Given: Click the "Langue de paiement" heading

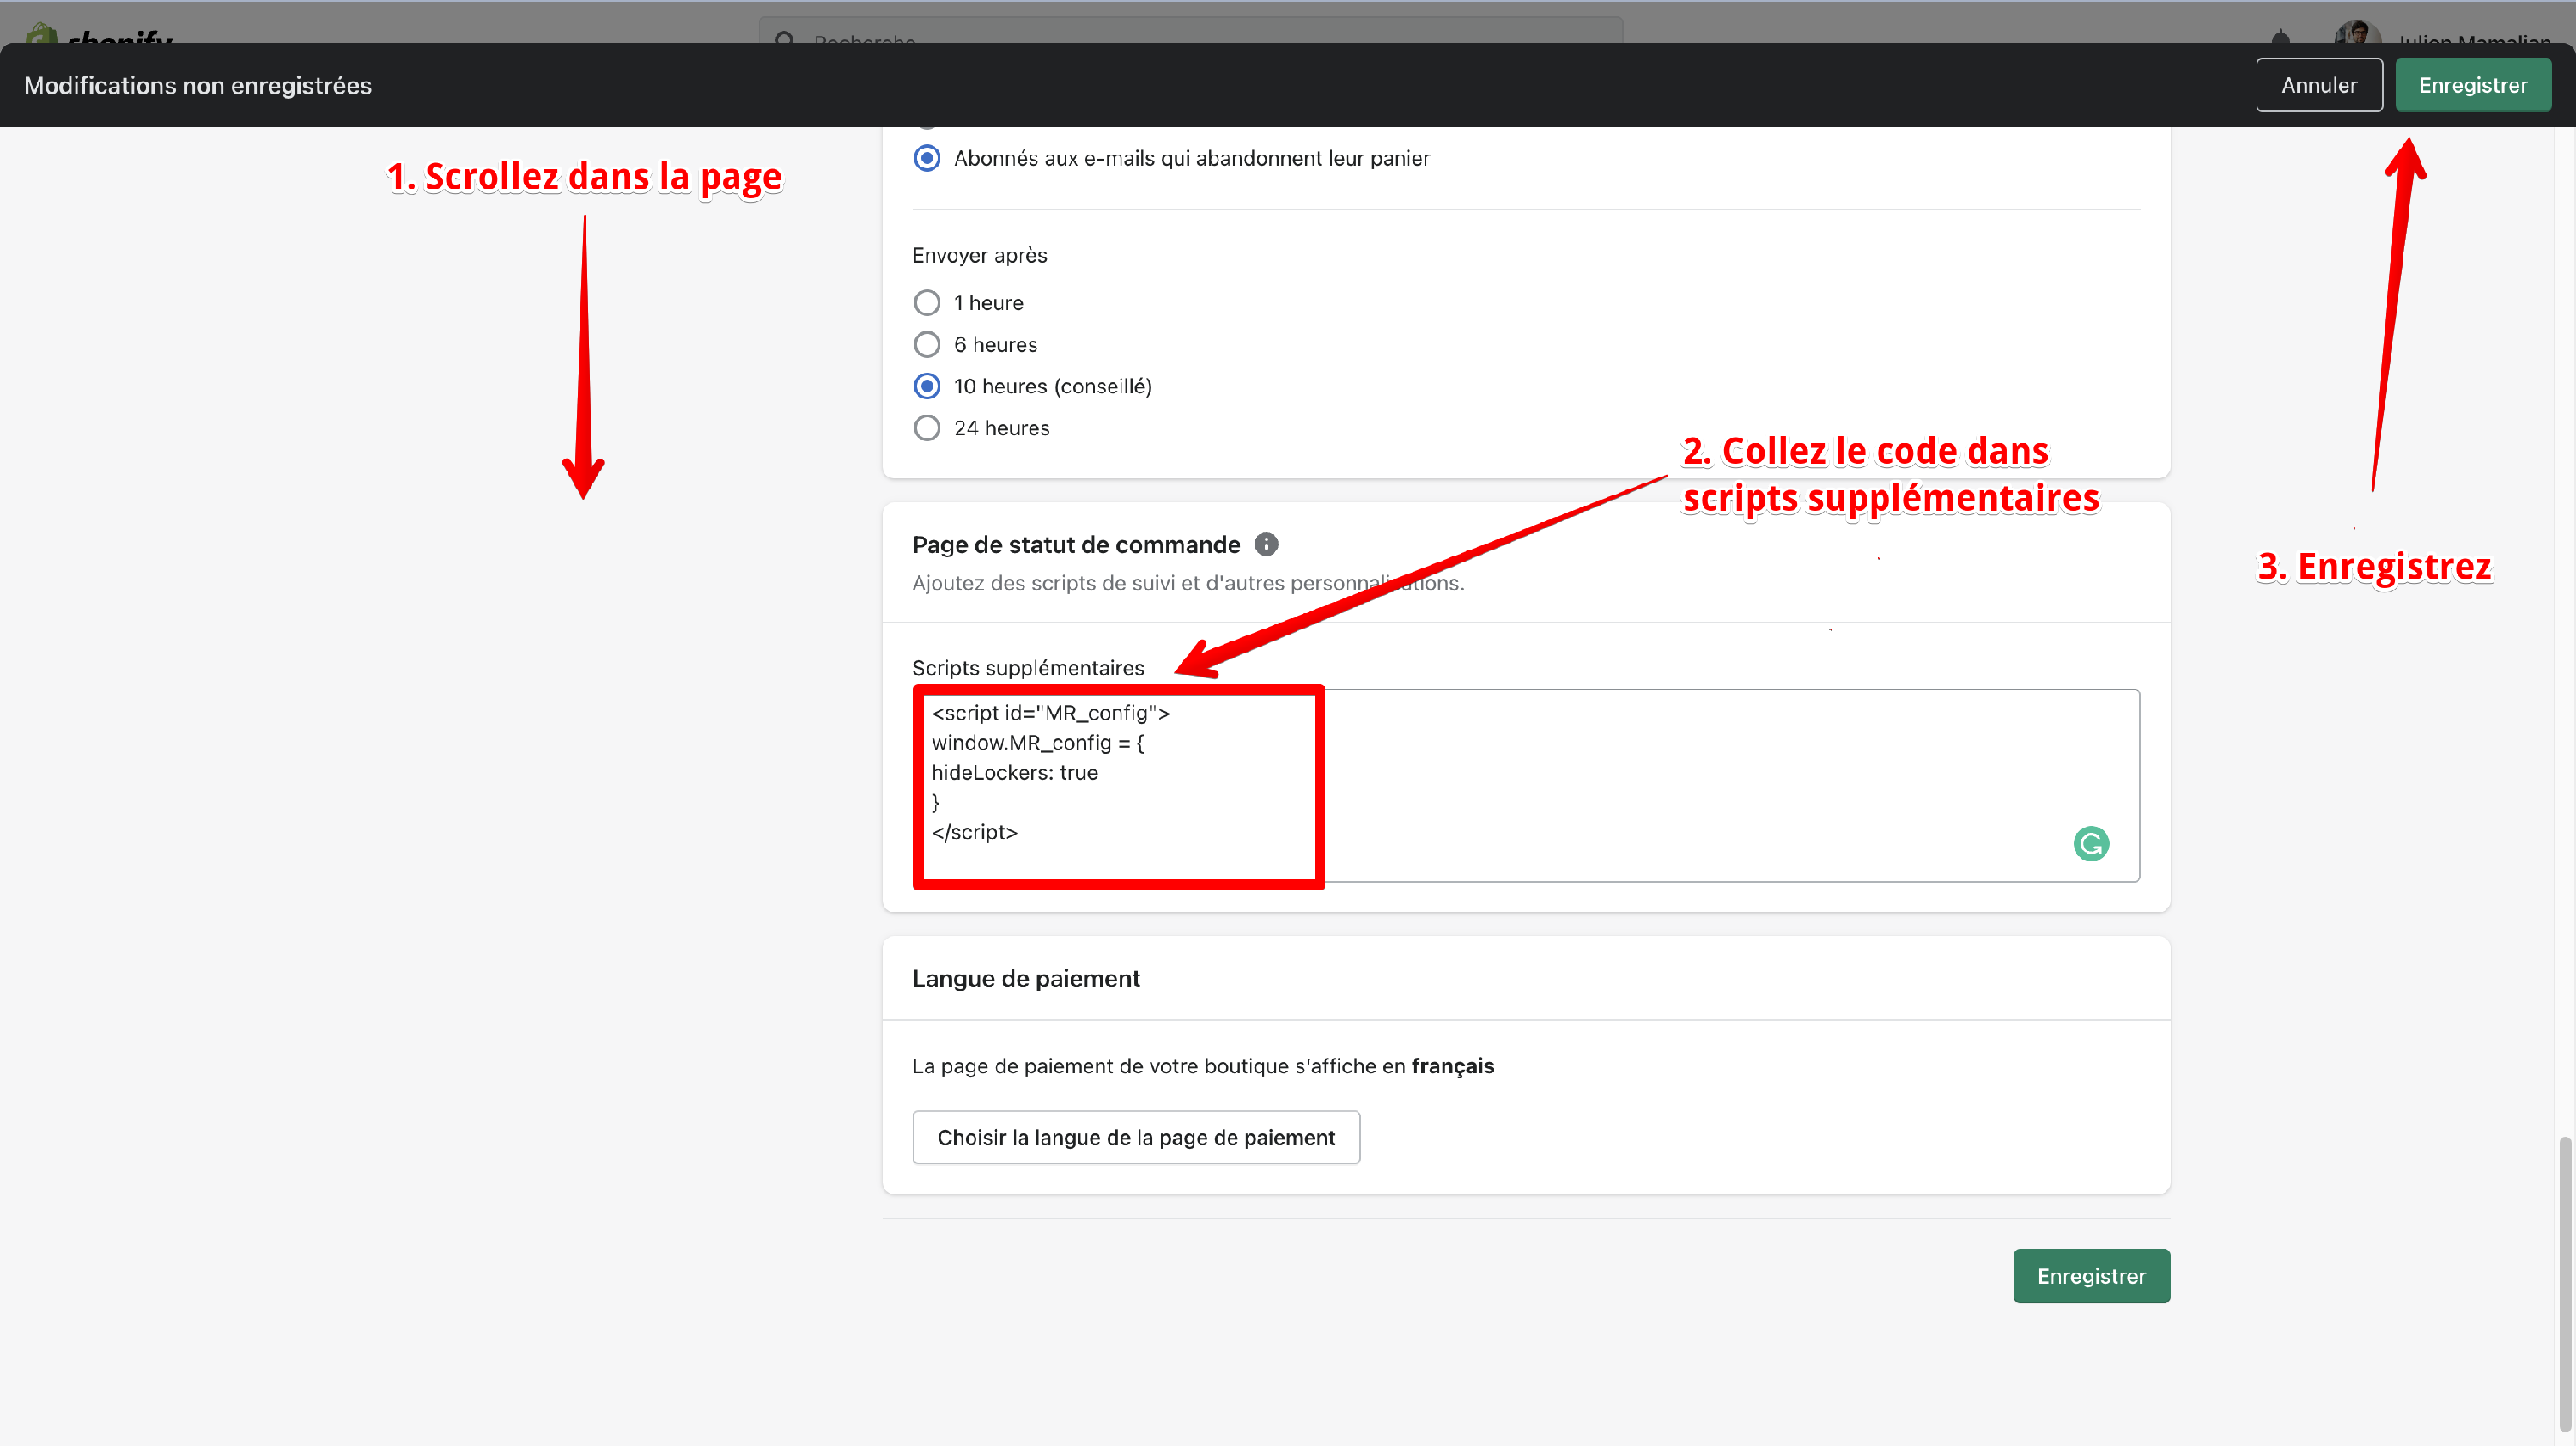Looking at the screenshot, I should point(1025,978).
